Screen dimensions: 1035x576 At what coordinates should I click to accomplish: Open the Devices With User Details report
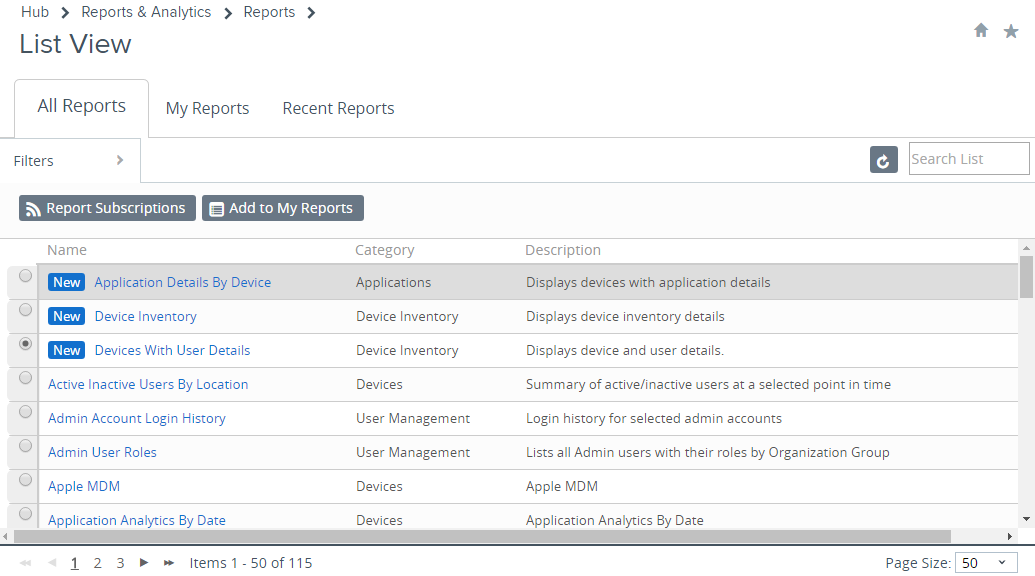coord(172,350)
